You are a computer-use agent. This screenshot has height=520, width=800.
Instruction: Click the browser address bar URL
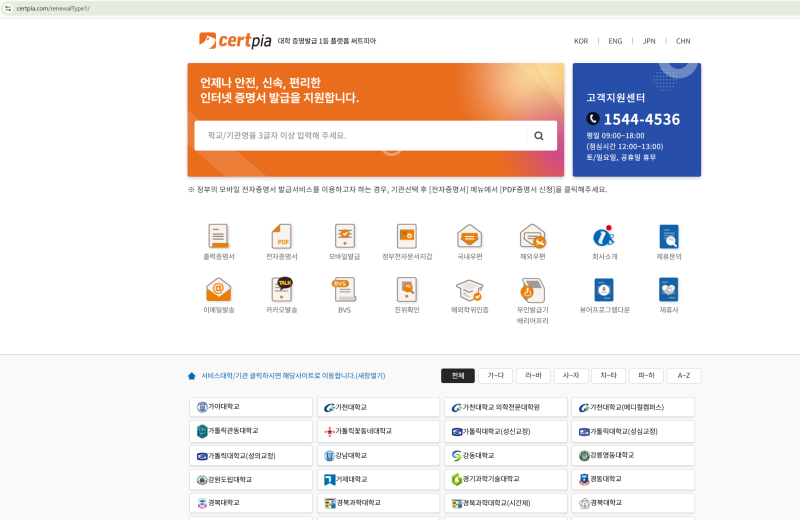[53, 8]
